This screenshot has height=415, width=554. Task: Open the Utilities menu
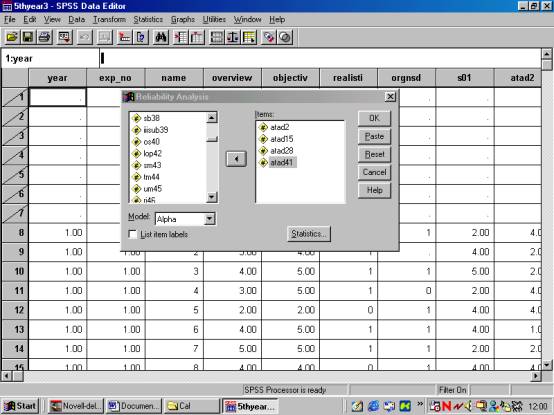[x=214, y=19]
